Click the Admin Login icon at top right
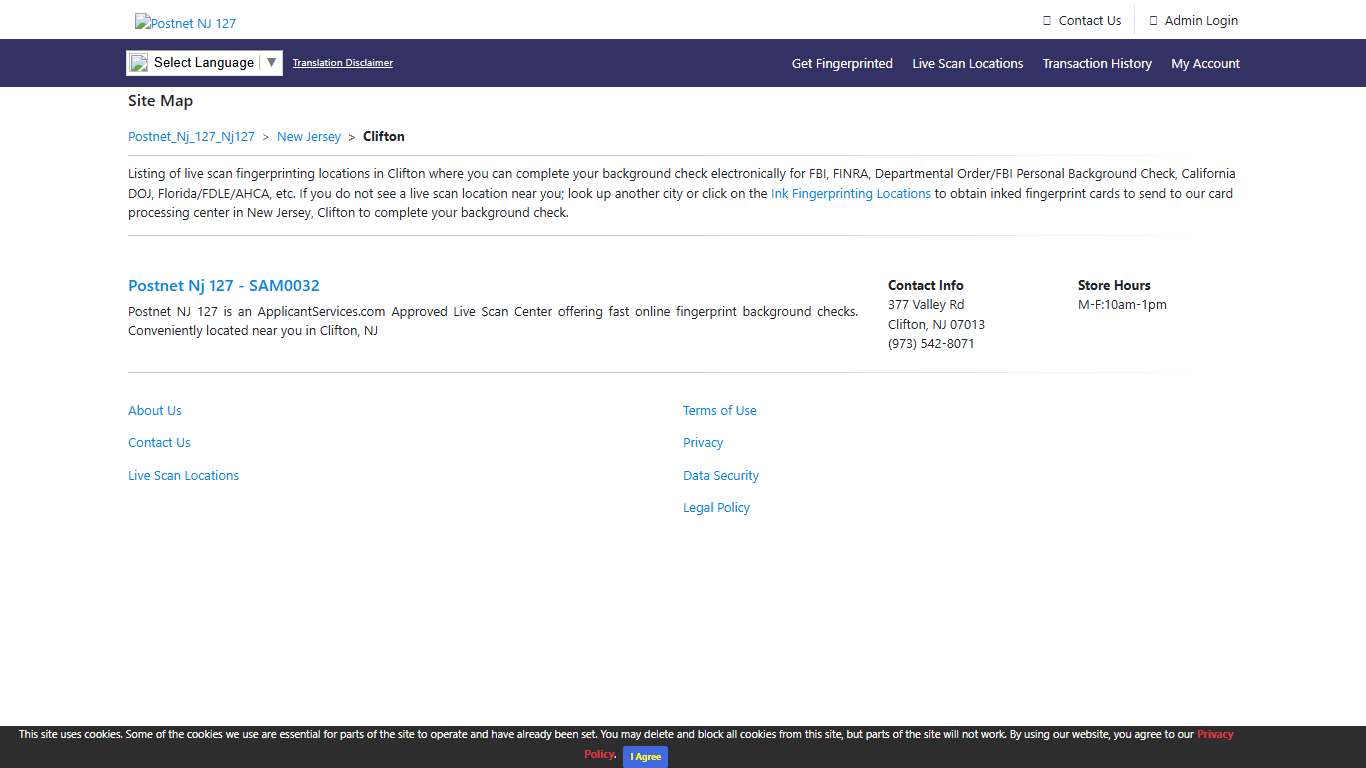This screenshot has width=1366, height=768. coord(1151,19)
